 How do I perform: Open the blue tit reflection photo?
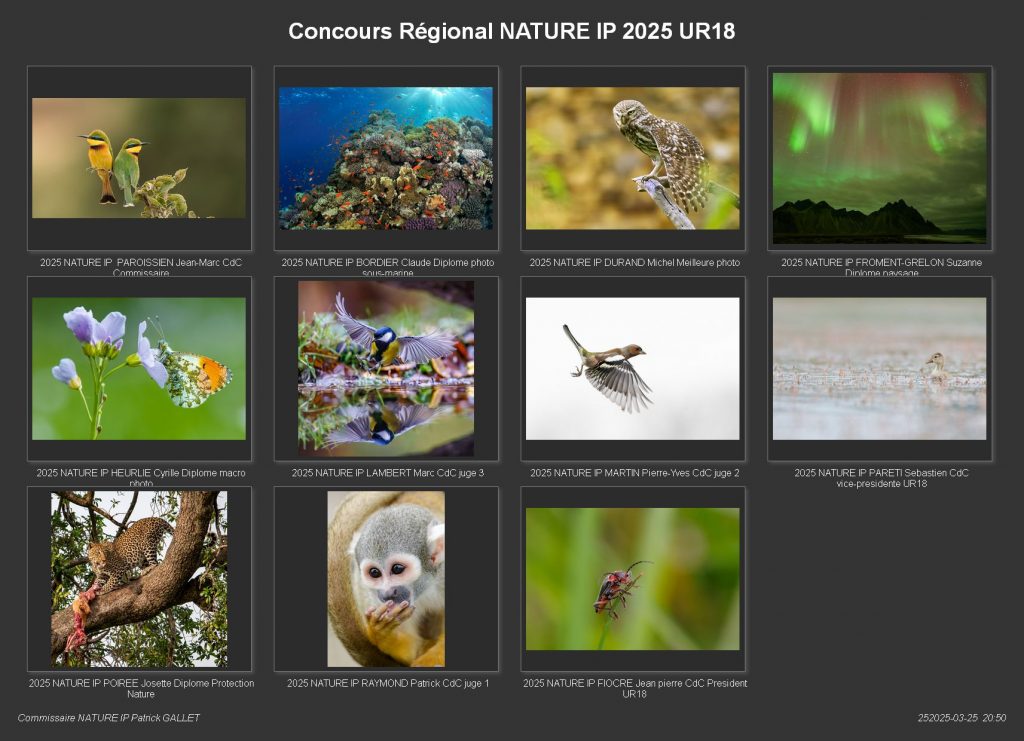point(386,368)
